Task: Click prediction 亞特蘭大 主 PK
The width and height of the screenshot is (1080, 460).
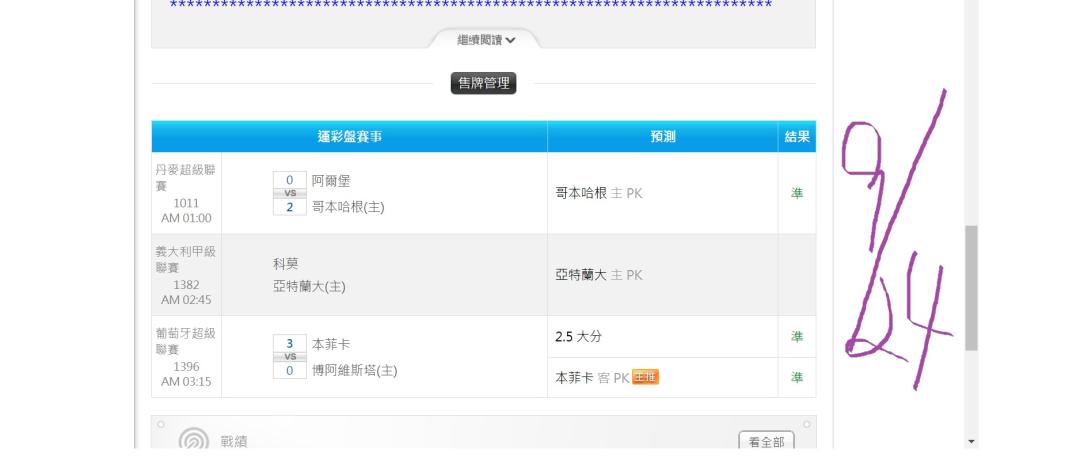Action: [x=599, y=275]
